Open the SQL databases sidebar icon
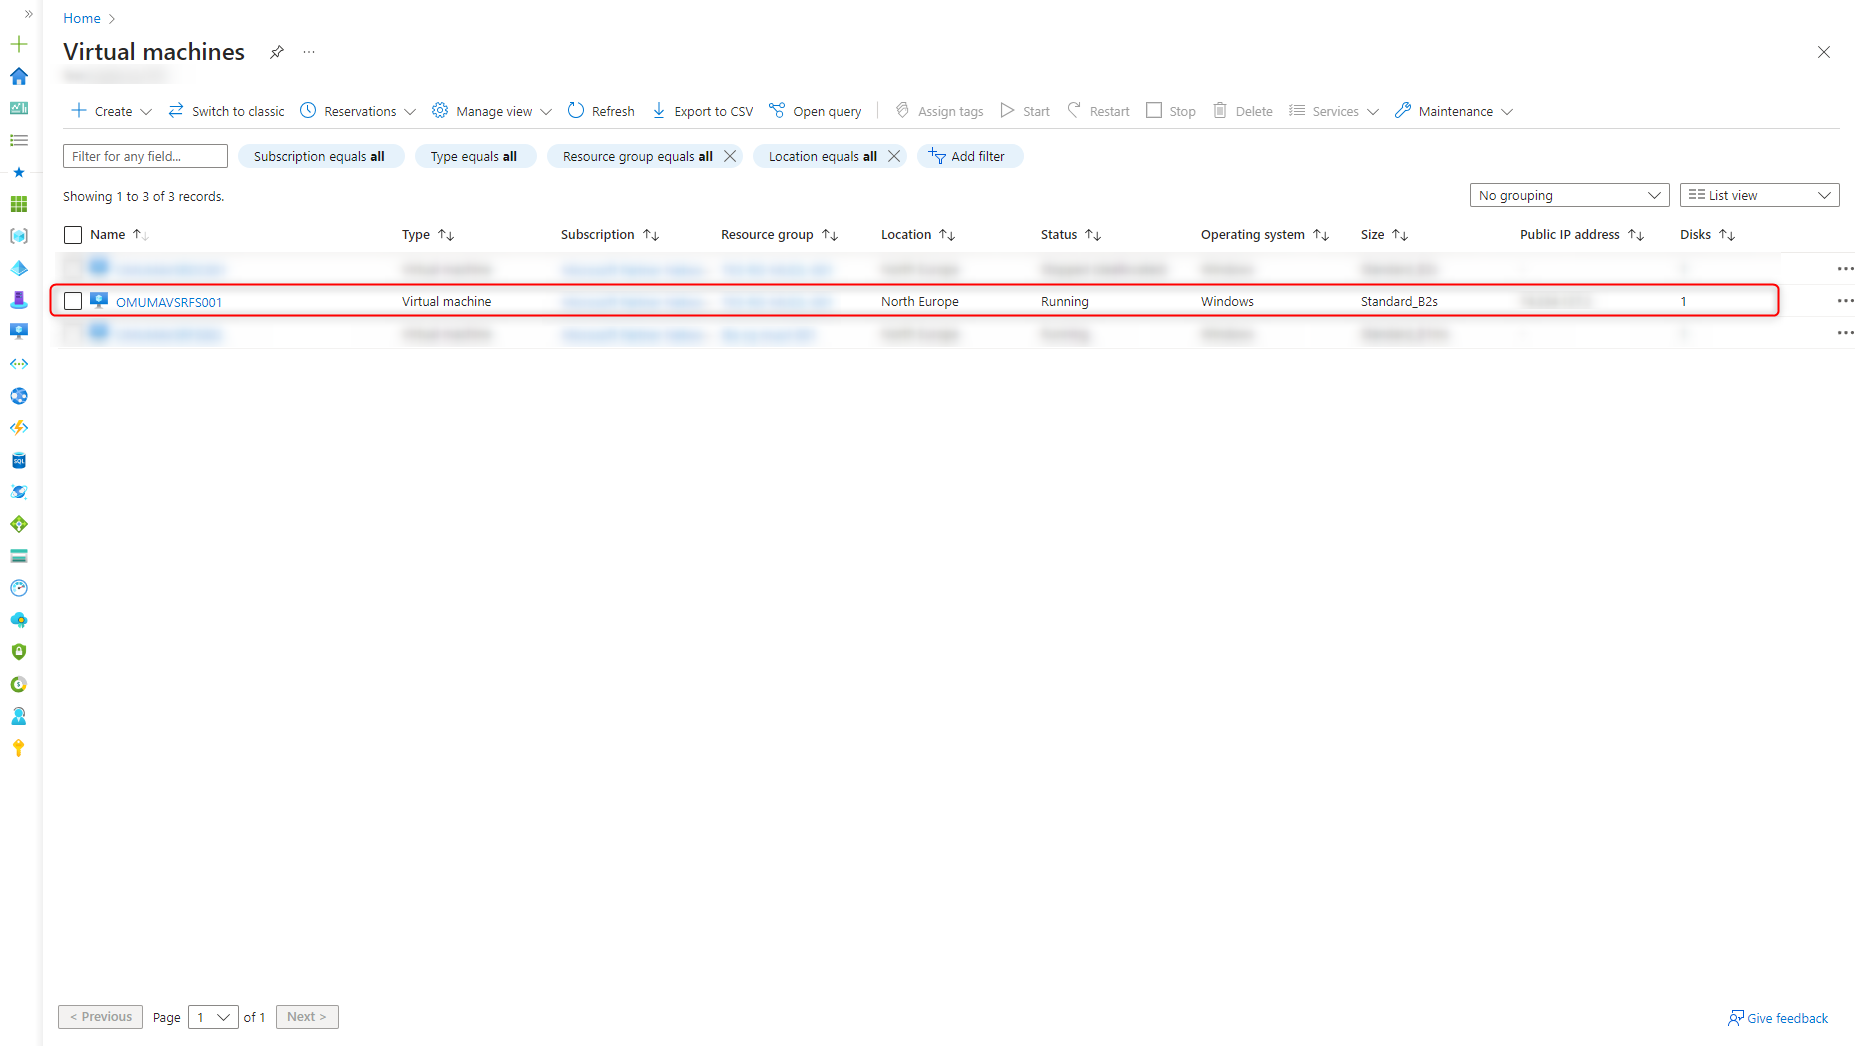1855x1046 pixels. tap(19, 461)
